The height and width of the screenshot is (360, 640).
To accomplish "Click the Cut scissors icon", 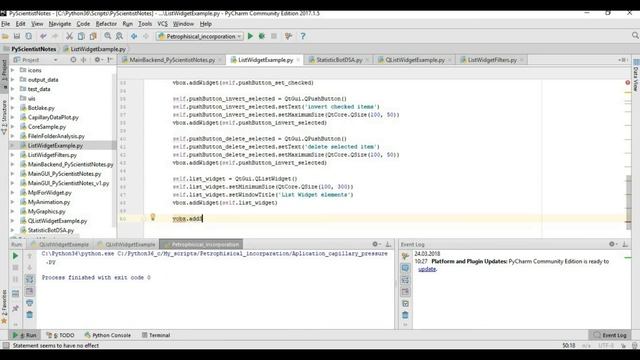I will point(69,36).
